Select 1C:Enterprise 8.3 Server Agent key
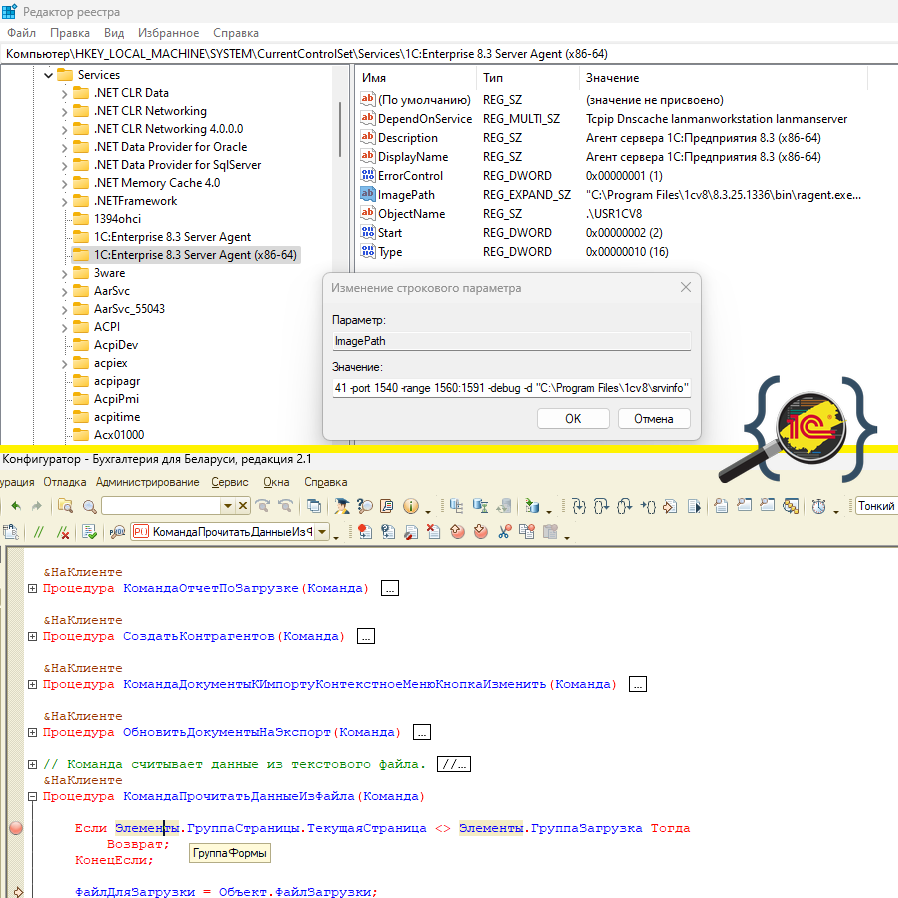This screenshot has height=898, width=898. tap(172, 237)
